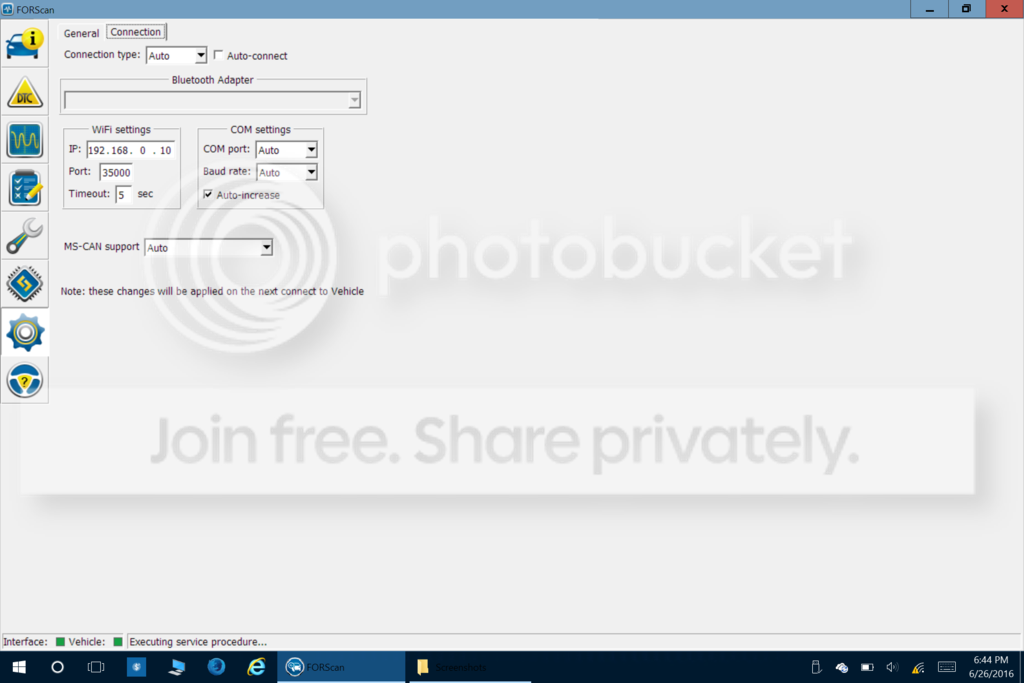Expand the Connection type dropdown
The height and width of the screenshot is (683, 1024).
(176, 56)
